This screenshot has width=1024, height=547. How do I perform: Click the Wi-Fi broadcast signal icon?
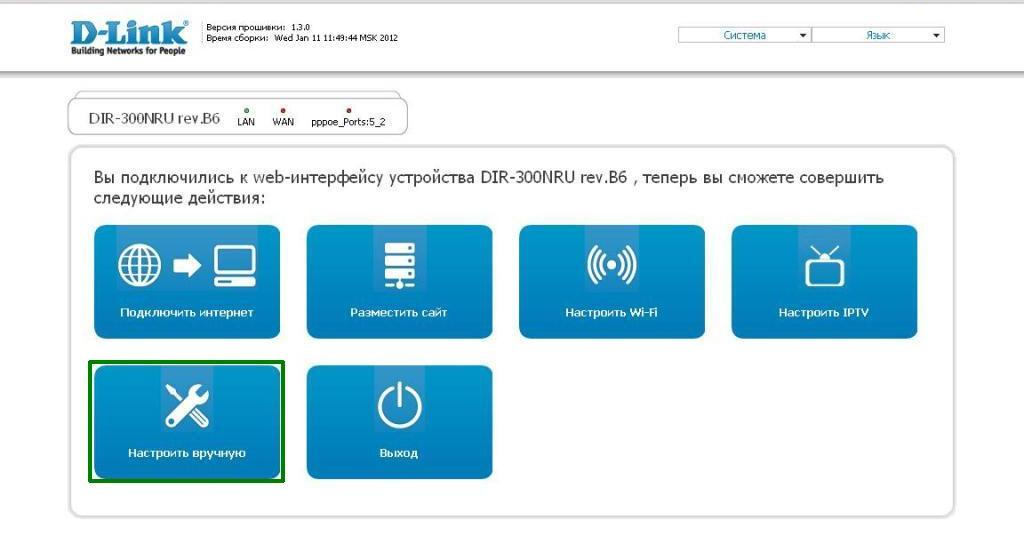611,265
